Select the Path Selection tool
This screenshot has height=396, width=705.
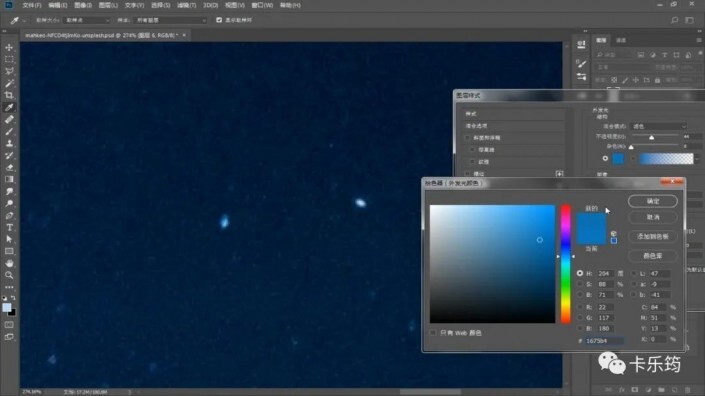(9, 239)
